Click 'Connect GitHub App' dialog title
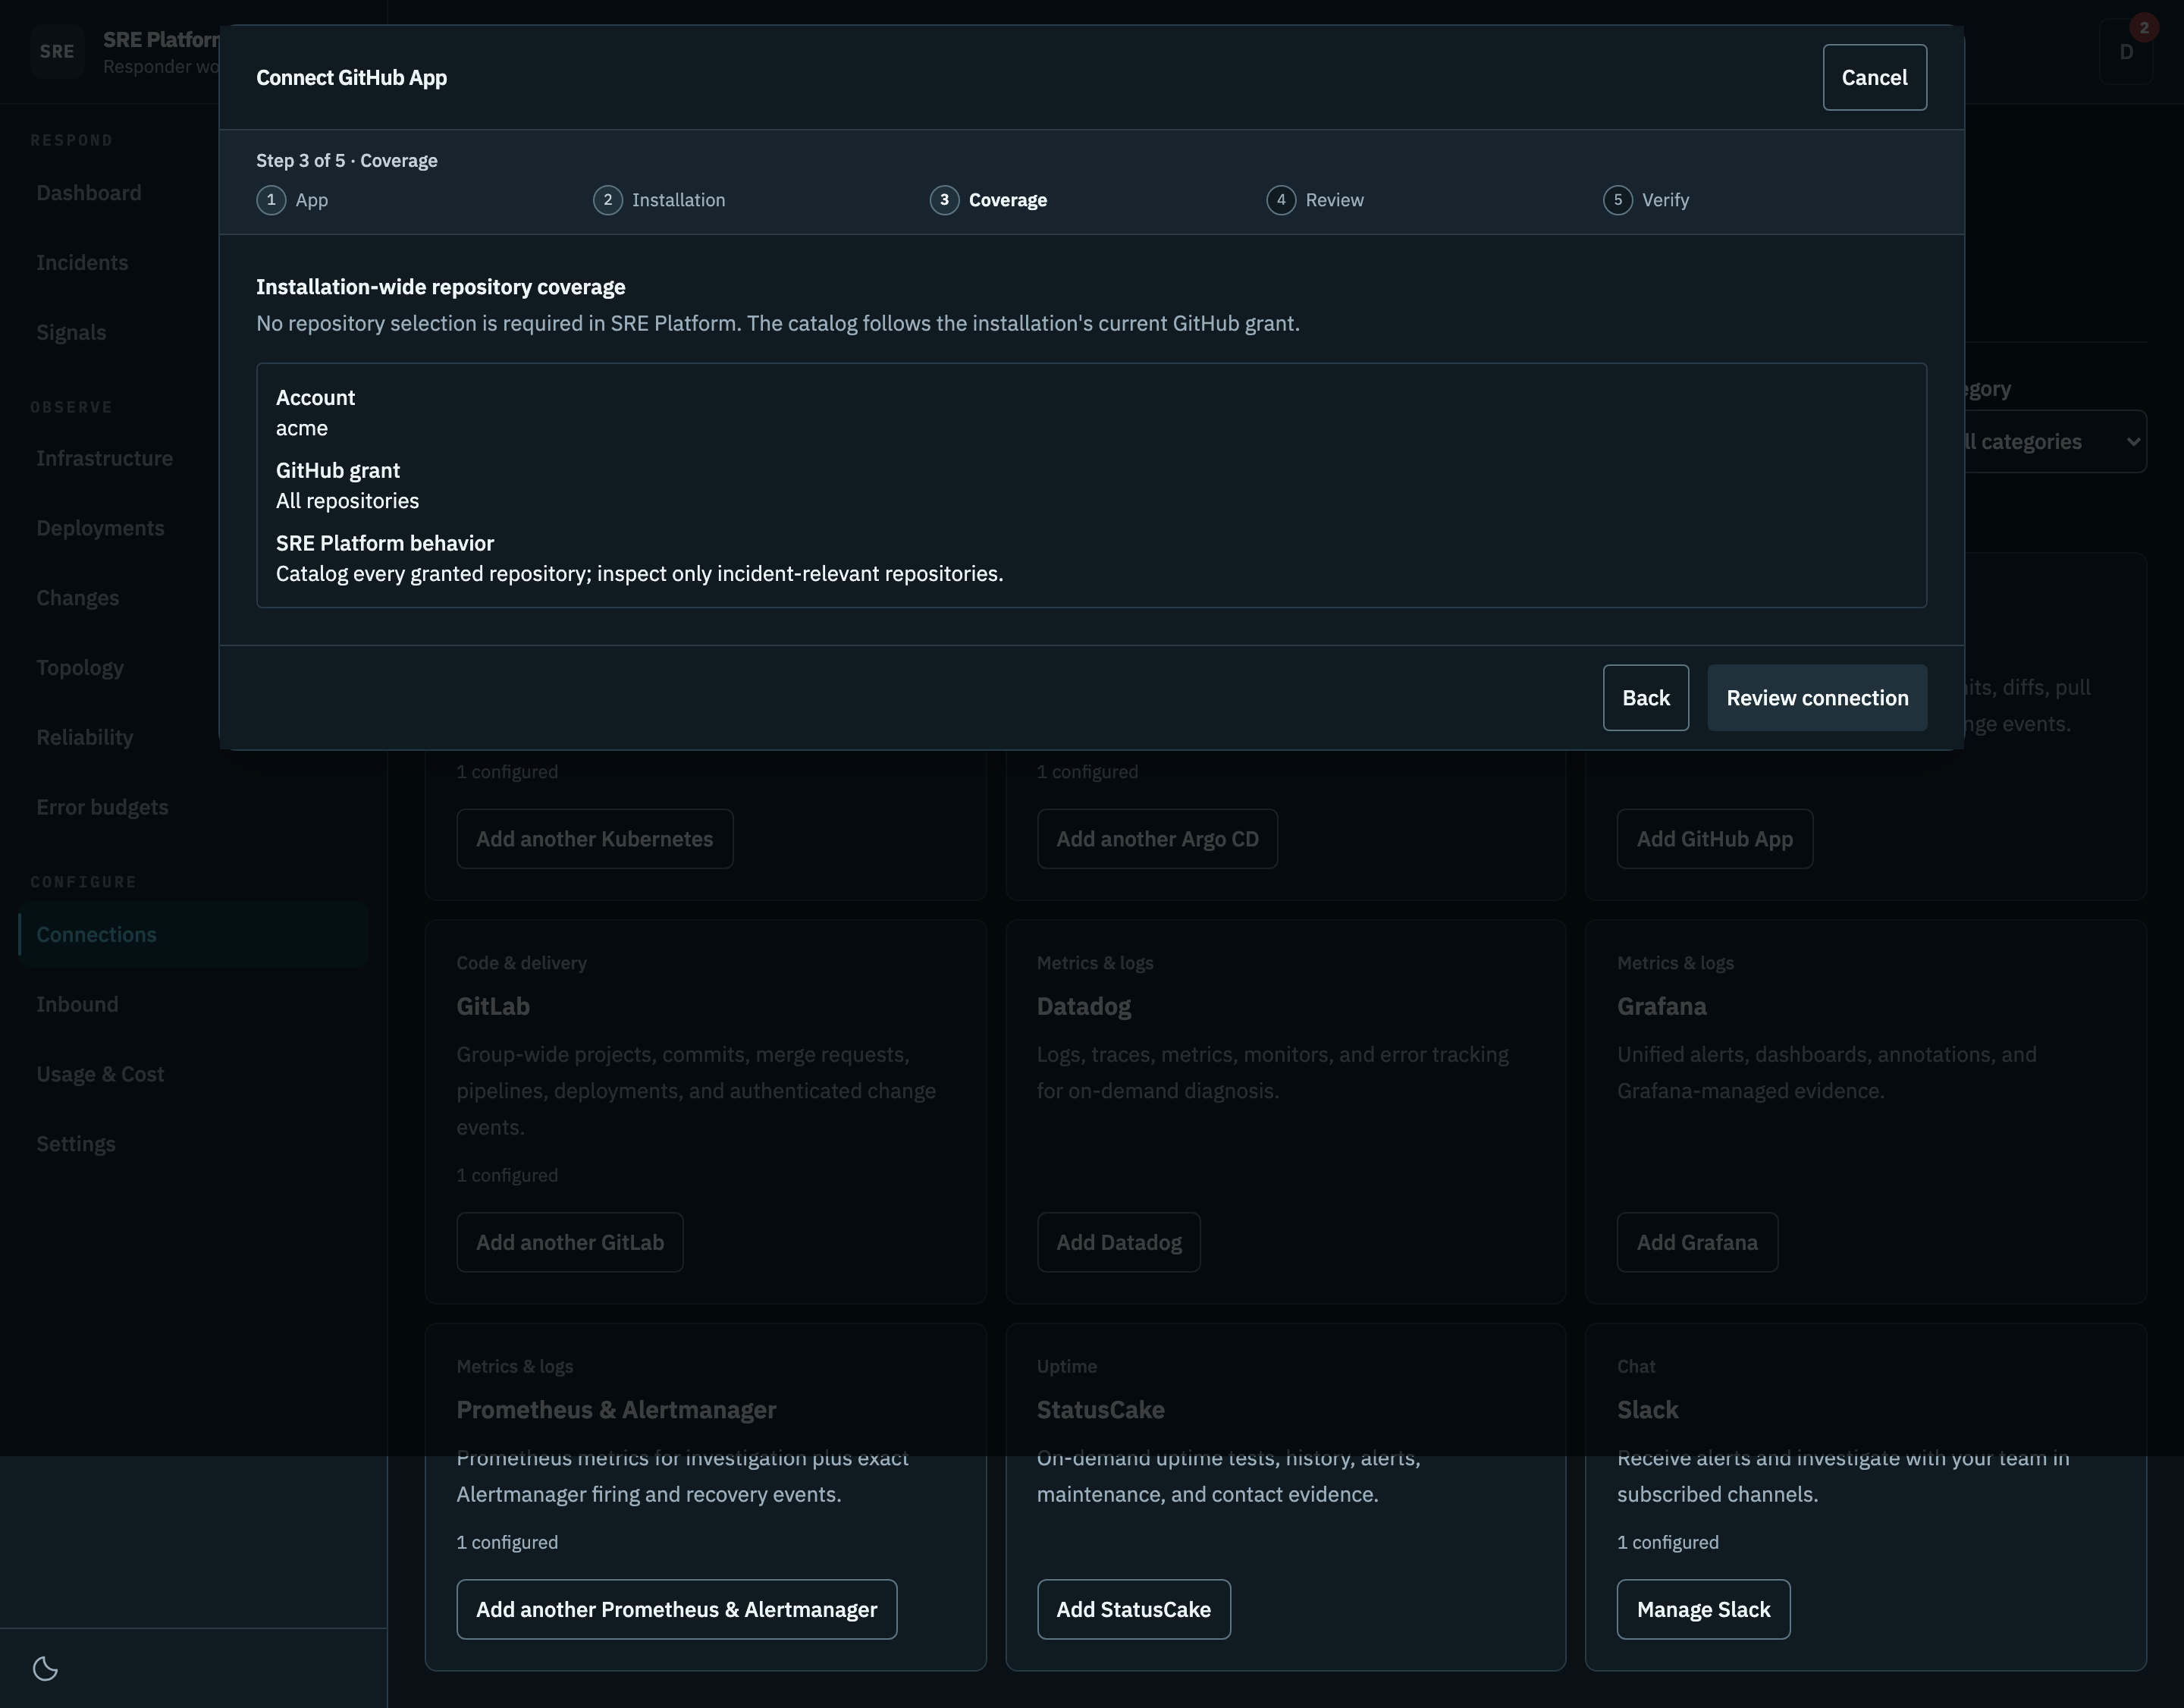Image resolution: width=2184 pixels, height=1708 pixels. coord(351,78)
